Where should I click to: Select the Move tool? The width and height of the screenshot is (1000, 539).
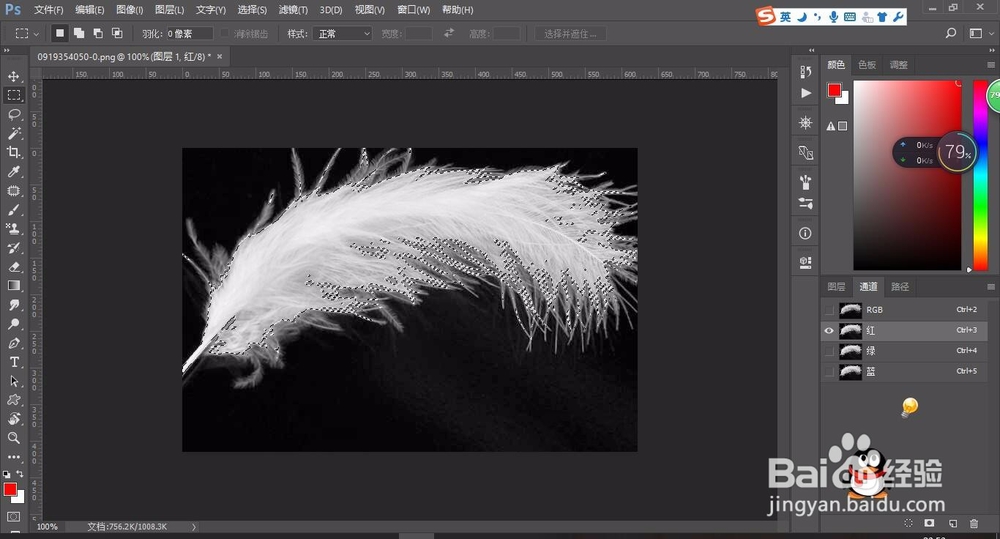pos(13,77)
